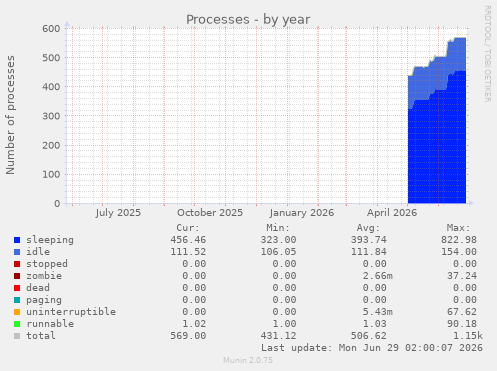
Task: Click idle minimum value 106.05
Action: pos(278,252)
